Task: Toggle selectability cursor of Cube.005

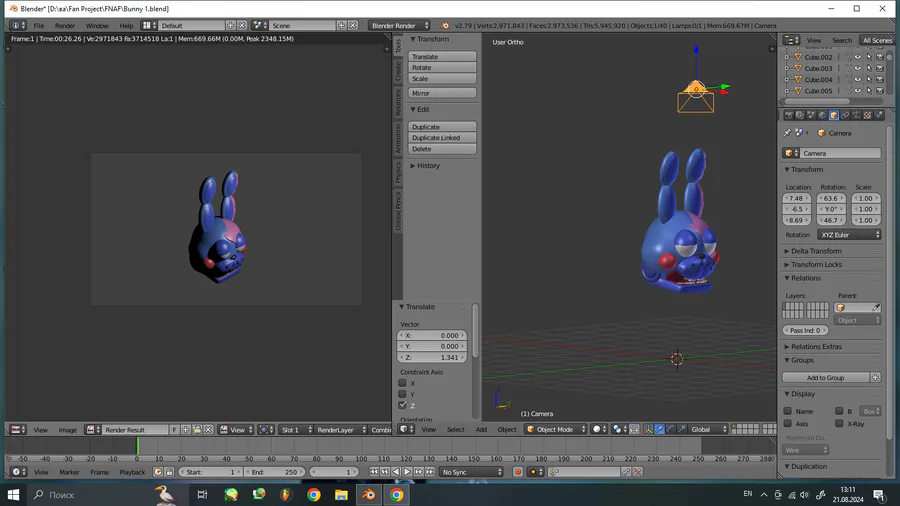Action: [869, 91]
